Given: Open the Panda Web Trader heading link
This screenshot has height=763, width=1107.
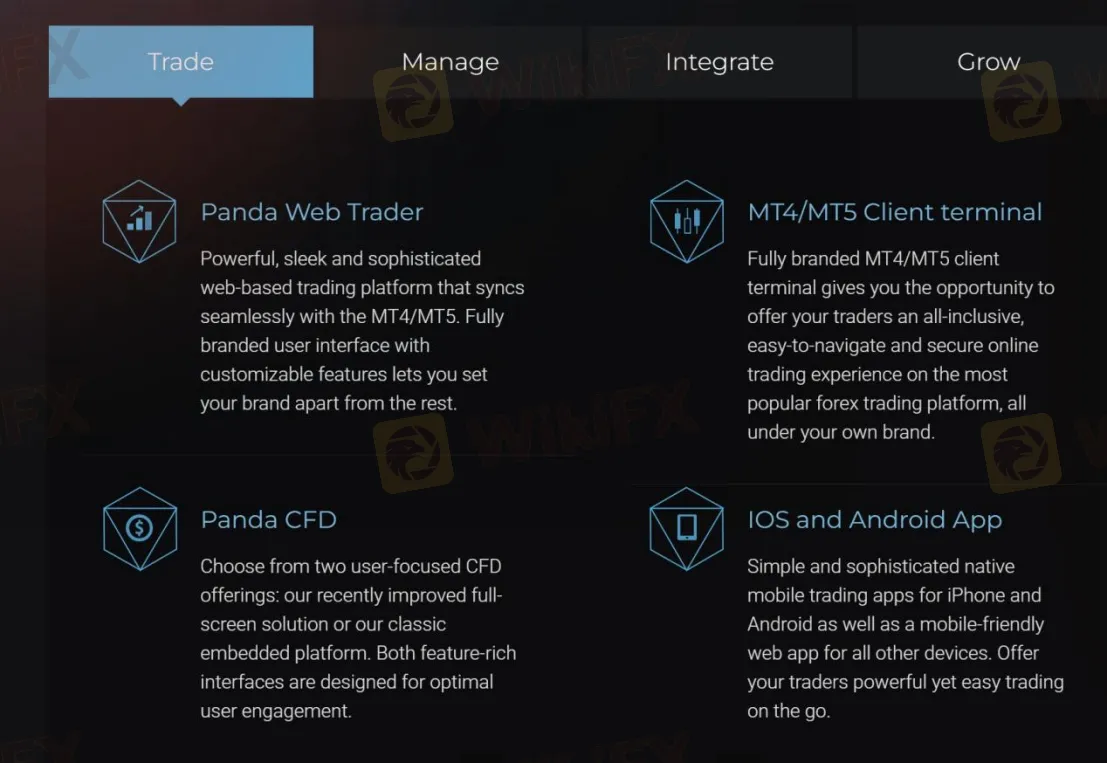Looking at the screenshot, I should click(312, 211).
